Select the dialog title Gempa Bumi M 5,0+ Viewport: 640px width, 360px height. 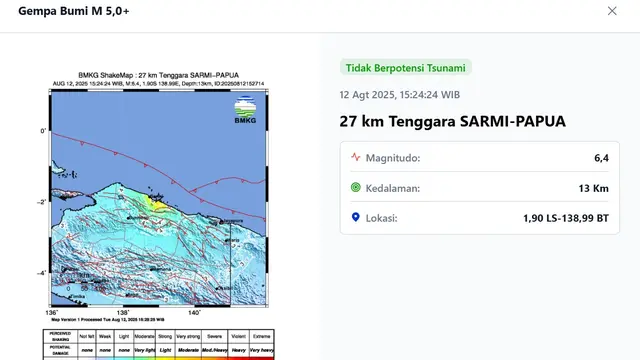point(73,11)
